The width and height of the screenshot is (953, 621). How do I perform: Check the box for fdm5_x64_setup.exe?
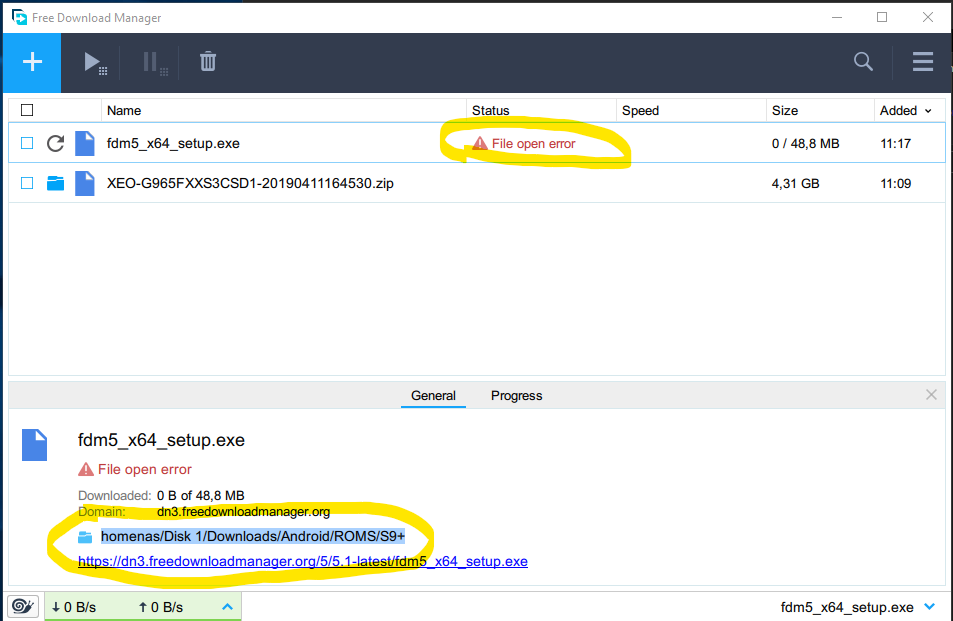tap(27, 143)
